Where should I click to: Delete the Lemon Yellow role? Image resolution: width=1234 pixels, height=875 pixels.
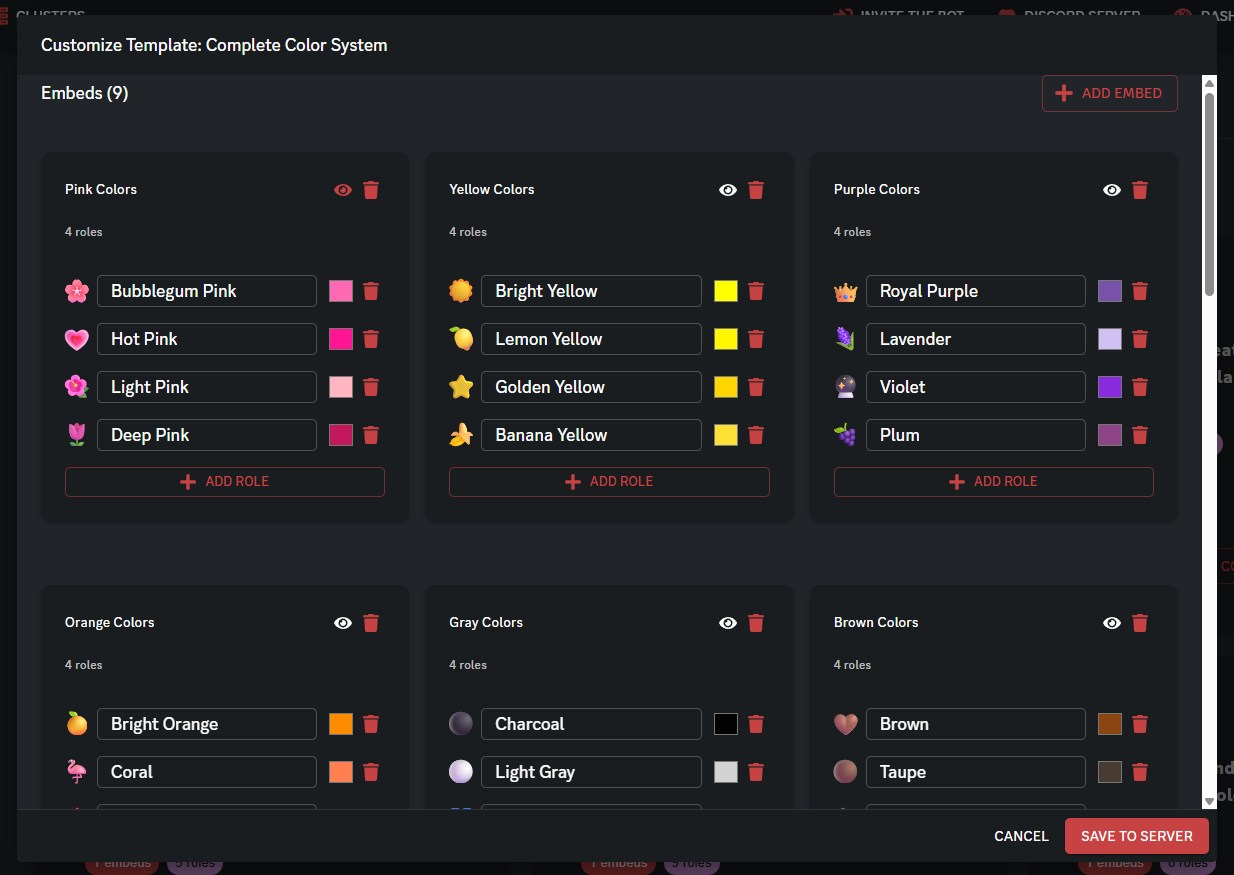click(x=756, y=339)
